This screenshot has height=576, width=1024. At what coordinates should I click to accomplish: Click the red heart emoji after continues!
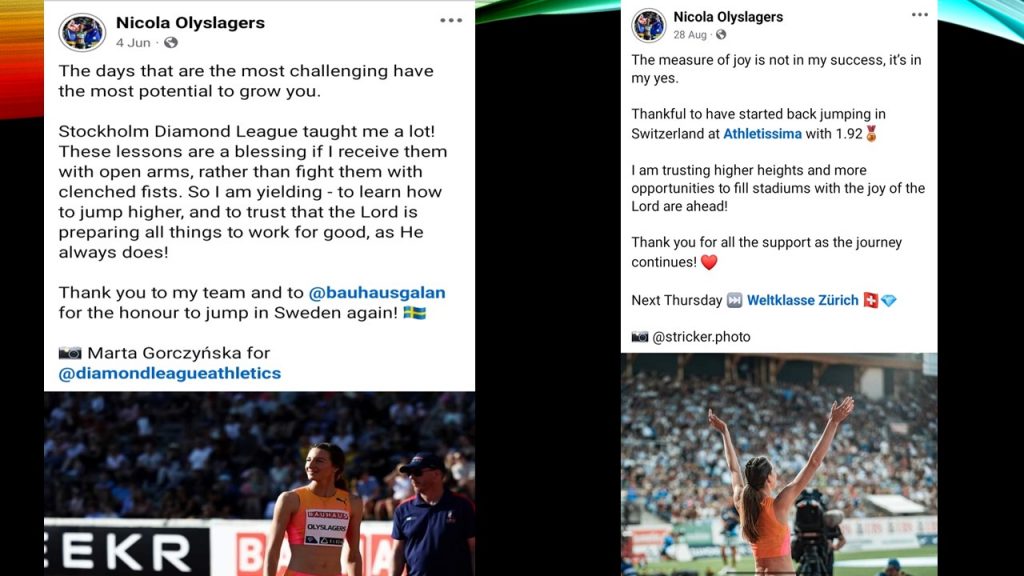[709, 262]
